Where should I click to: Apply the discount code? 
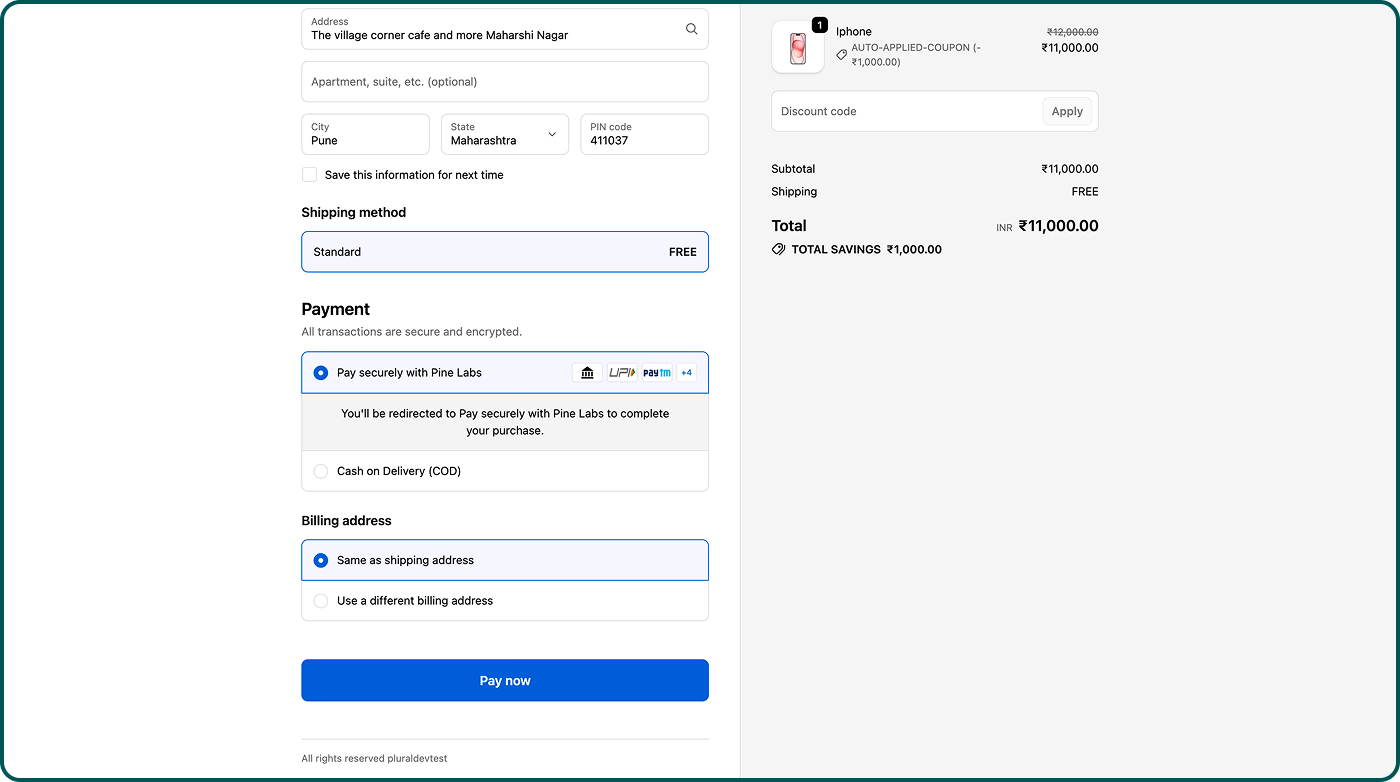coord(1067,111)
